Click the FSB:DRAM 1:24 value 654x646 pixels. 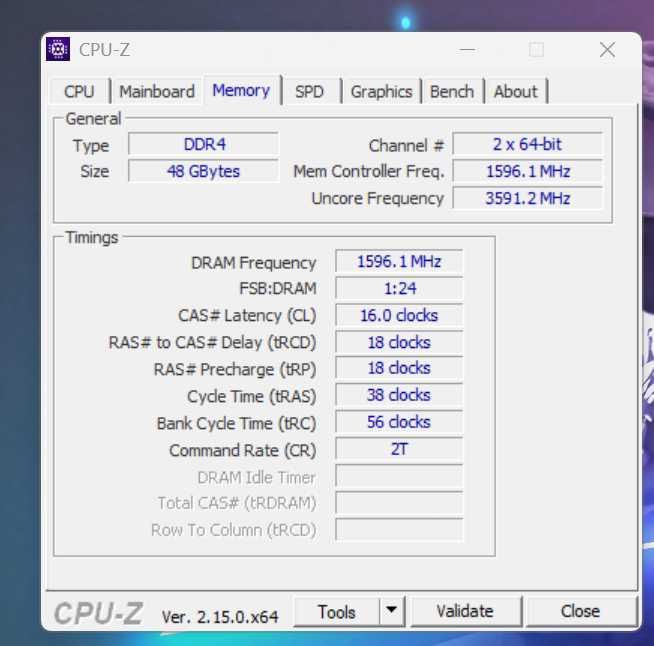[x=399, y=288]
